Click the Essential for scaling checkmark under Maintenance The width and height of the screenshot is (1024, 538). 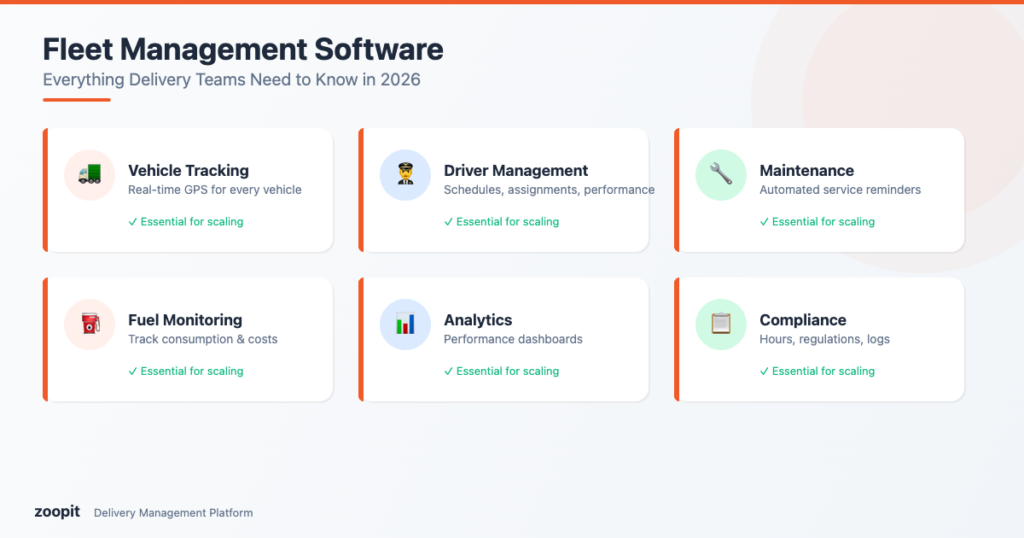765,222
